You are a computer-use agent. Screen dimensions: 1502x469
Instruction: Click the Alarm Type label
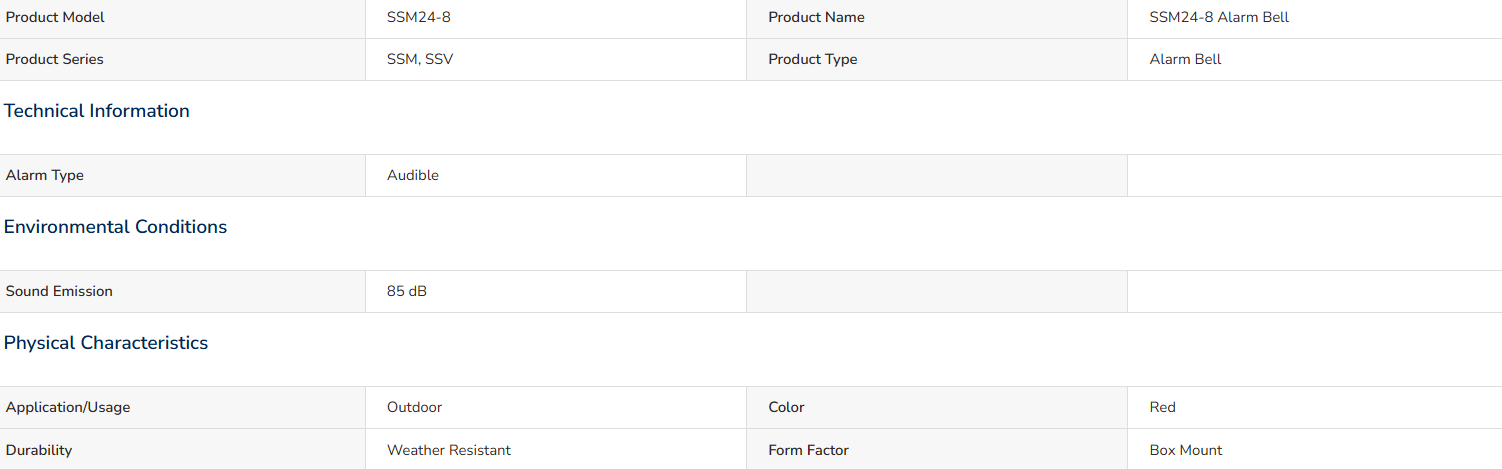click(x=45, y=175)
